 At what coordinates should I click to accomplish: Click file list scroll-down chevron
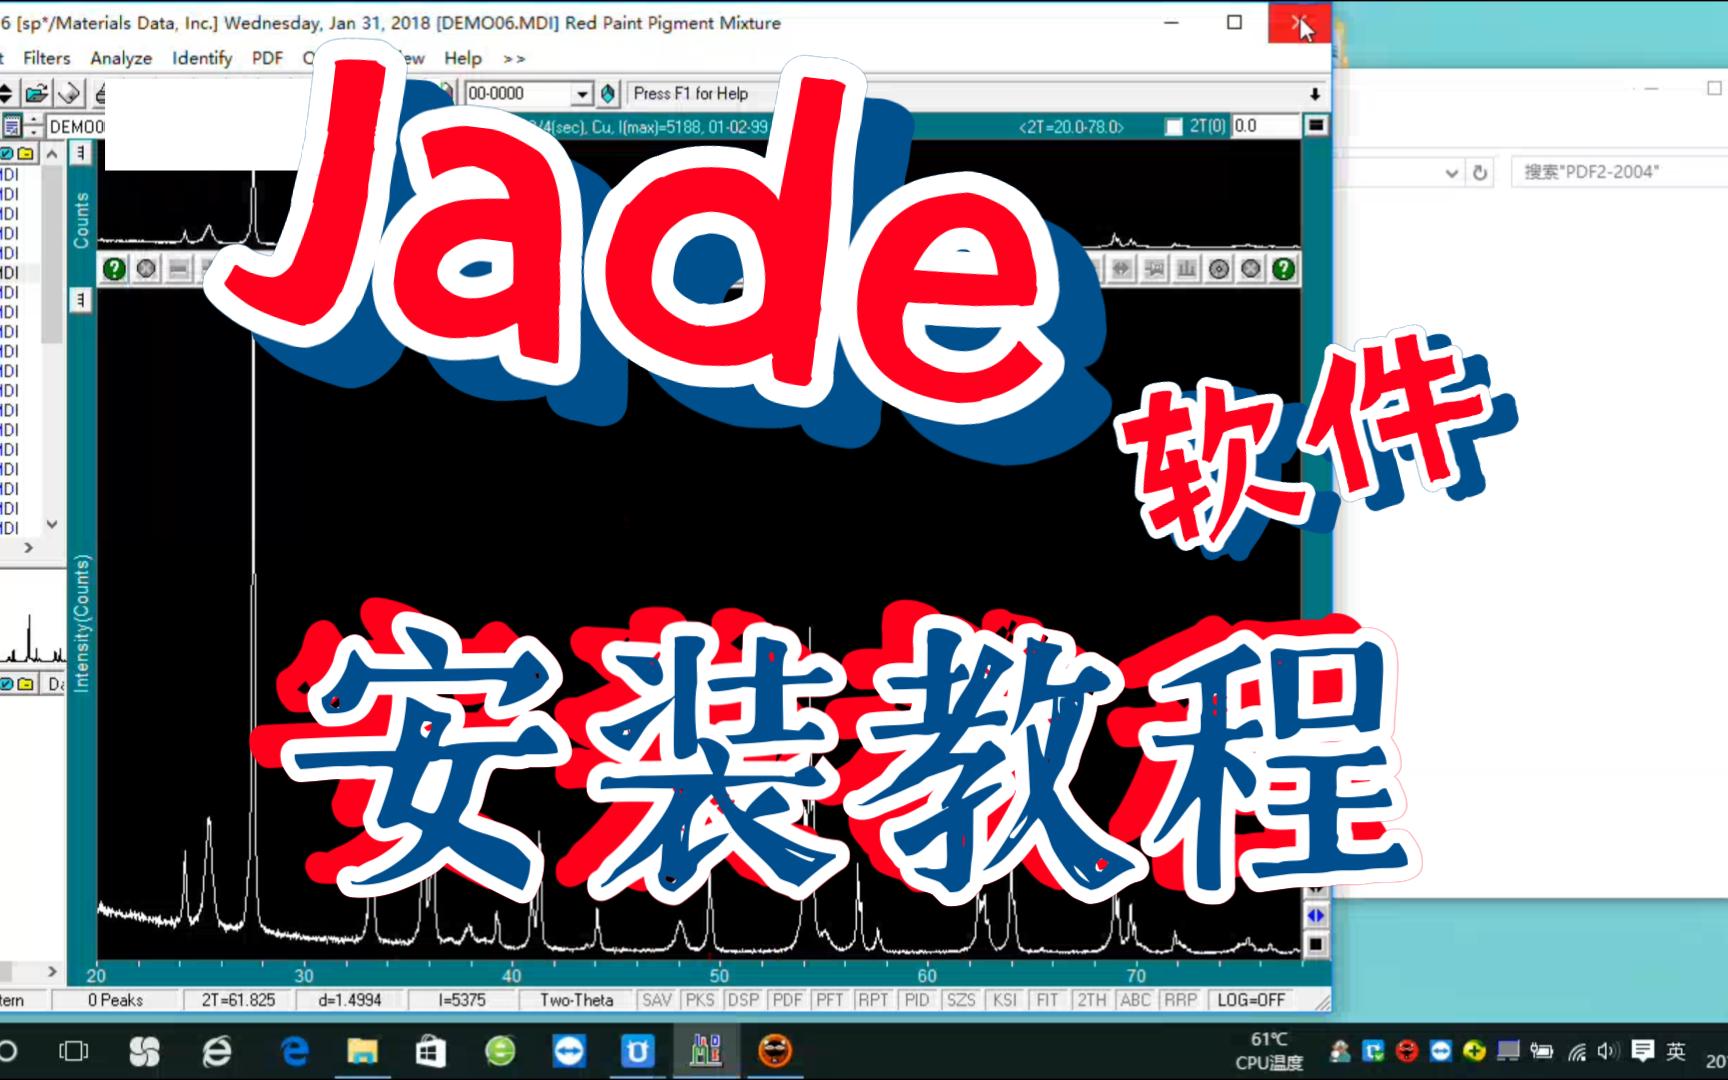(52, 524)
